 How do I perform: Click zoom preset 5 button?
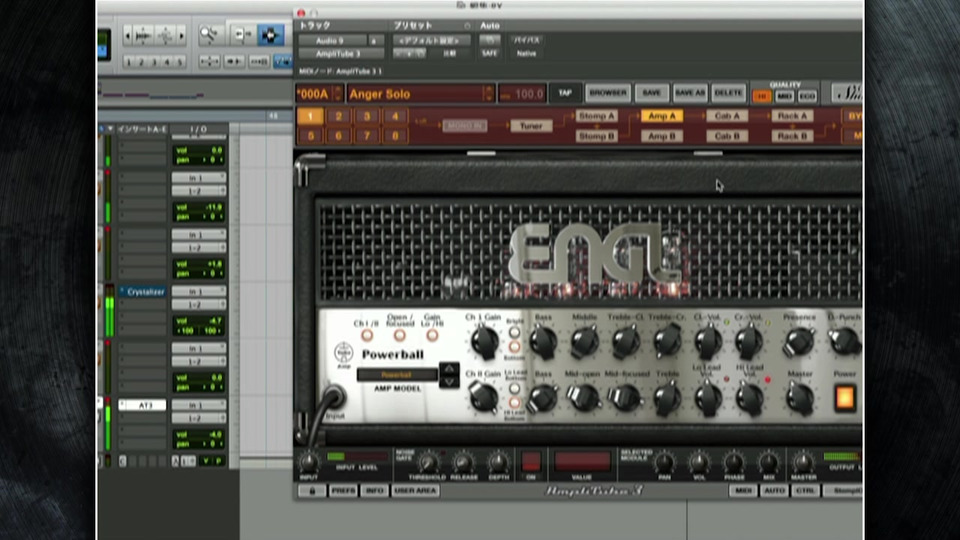(x=179, y=62)
